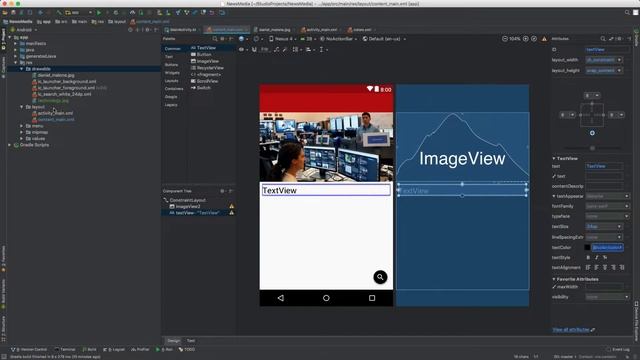Run the app with the green play button

pos(99,13)
